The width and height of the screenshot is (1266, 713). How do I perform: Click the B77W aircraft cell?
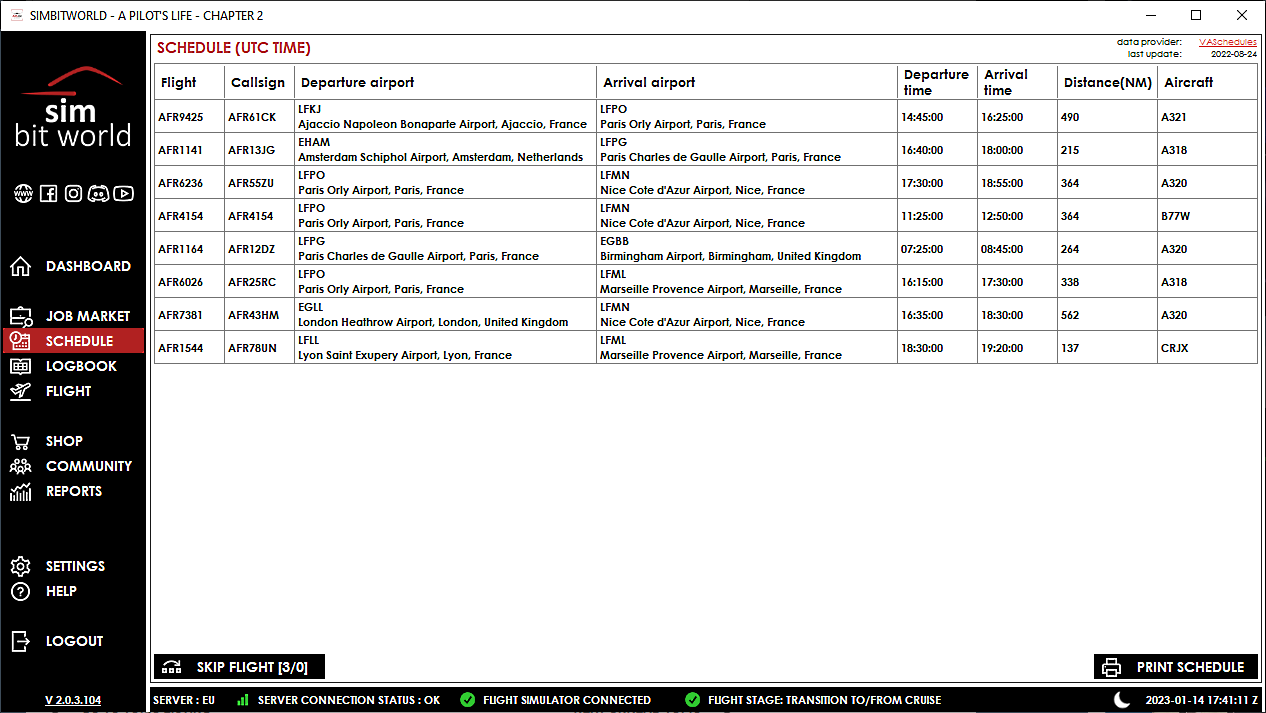1207,216
